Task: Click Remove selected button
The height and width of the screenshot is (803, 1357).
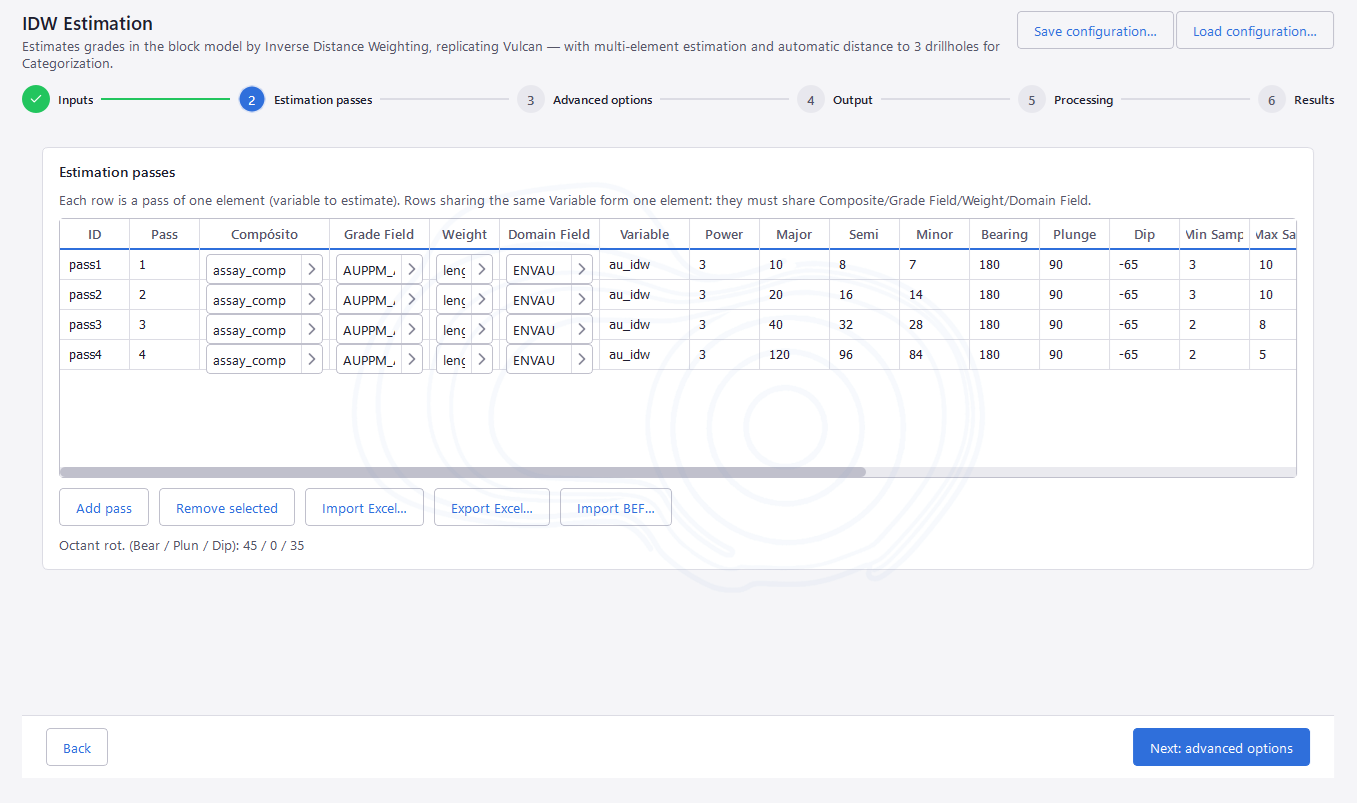Action: (227, 508)
